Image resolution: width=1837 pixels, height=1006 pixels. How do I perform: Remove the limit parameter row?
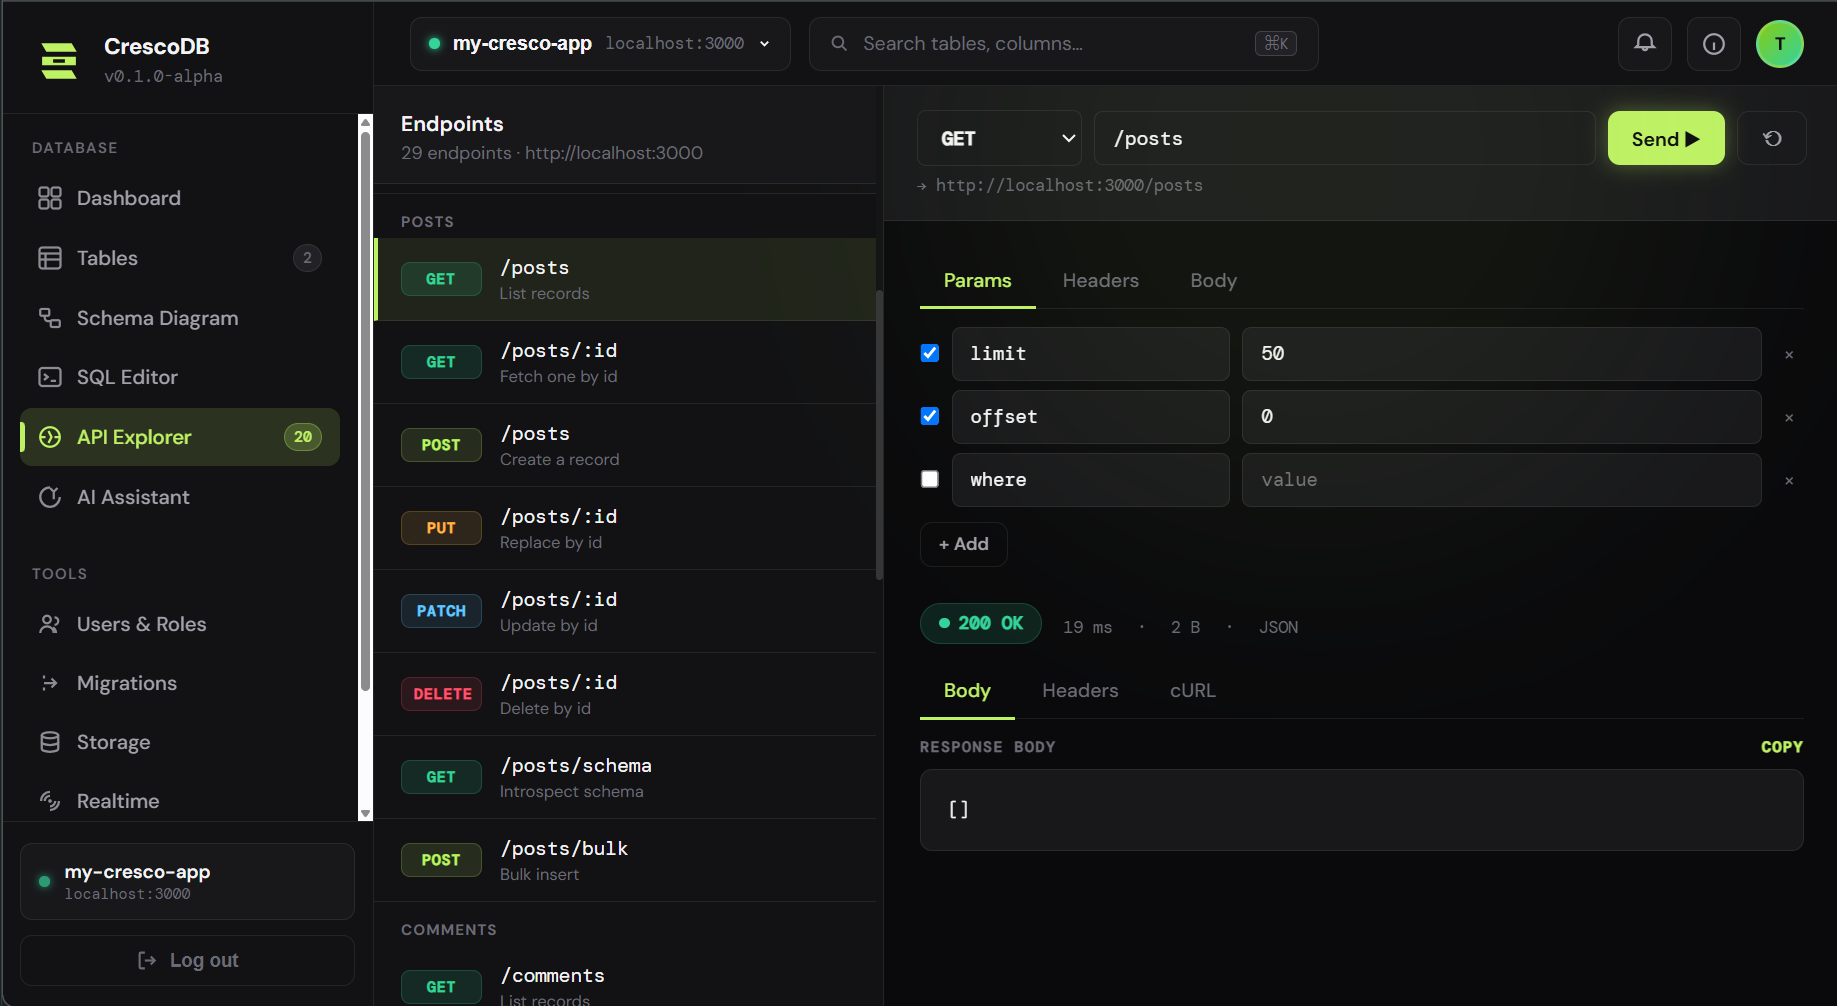(1789, 355)
